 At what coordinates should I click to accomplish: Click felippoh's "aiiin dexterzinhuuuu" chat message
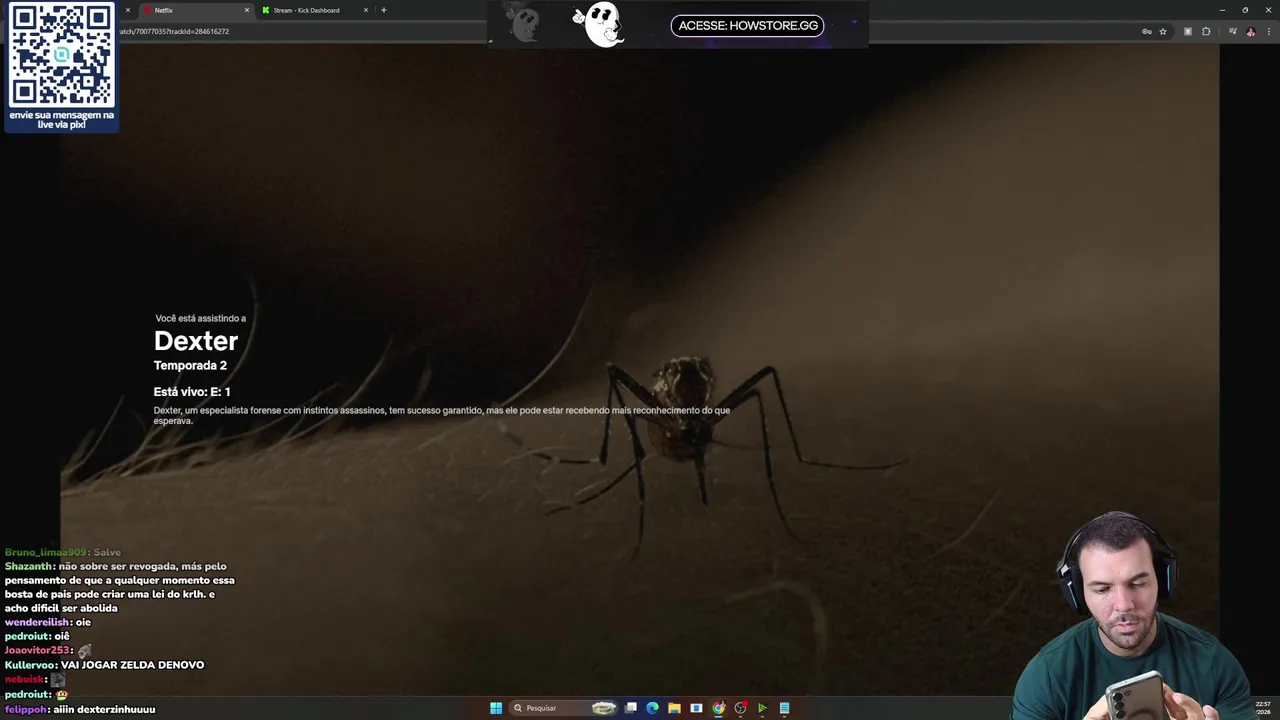80,709
